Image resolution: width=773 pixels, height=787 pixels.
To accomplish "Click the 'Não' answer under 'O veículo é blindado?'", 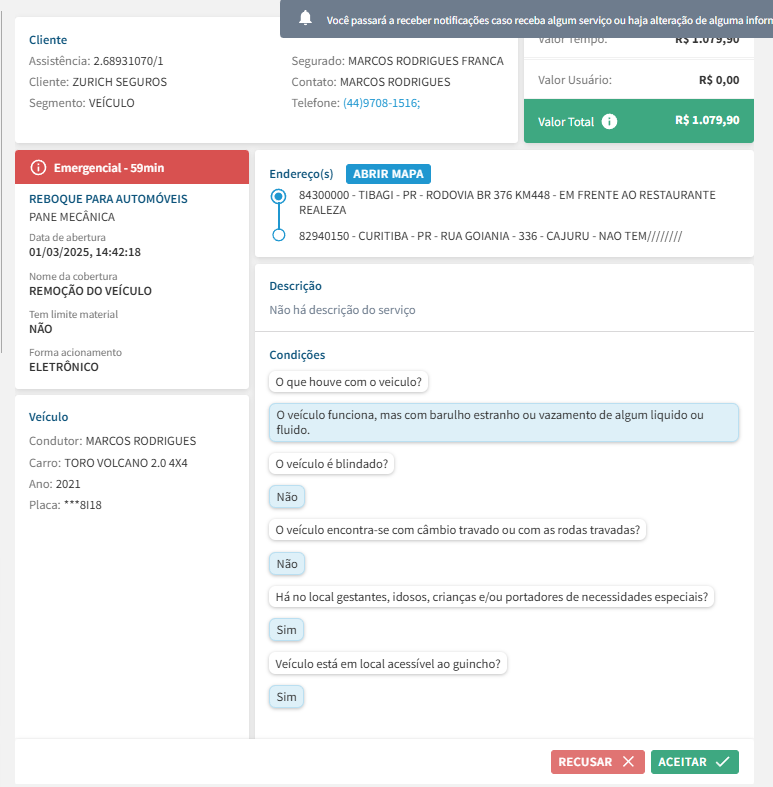I will click(x=287, y=496).
